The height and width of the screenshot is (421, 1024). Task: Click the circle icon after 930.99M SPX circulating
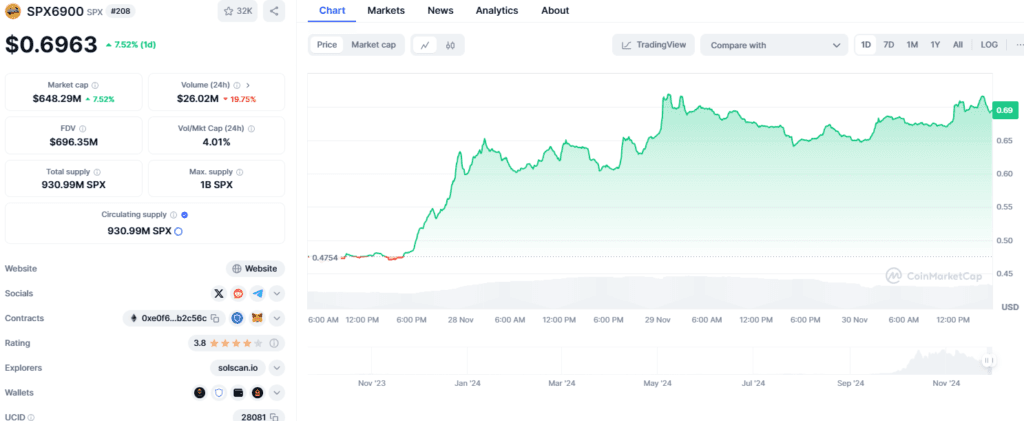tap(178, 231)
